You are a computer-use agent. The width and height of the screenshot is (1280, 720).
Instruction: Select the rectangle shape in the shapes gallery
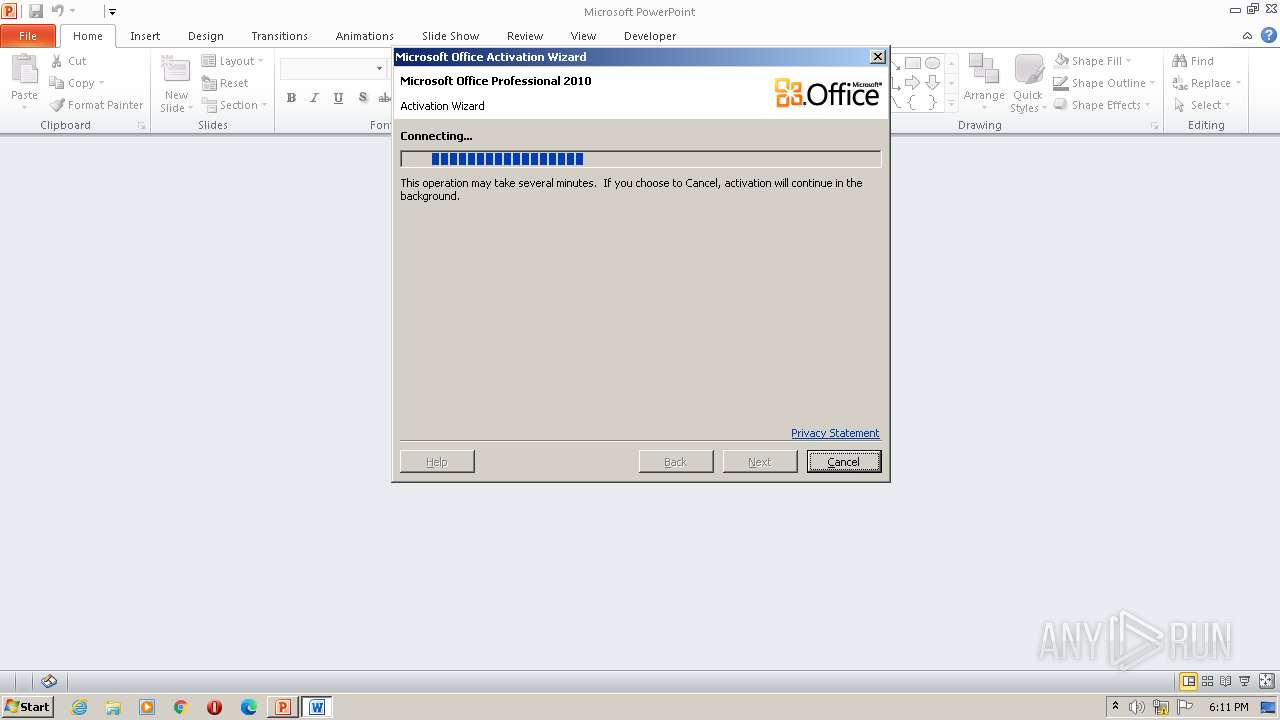[x=913, y=62]
